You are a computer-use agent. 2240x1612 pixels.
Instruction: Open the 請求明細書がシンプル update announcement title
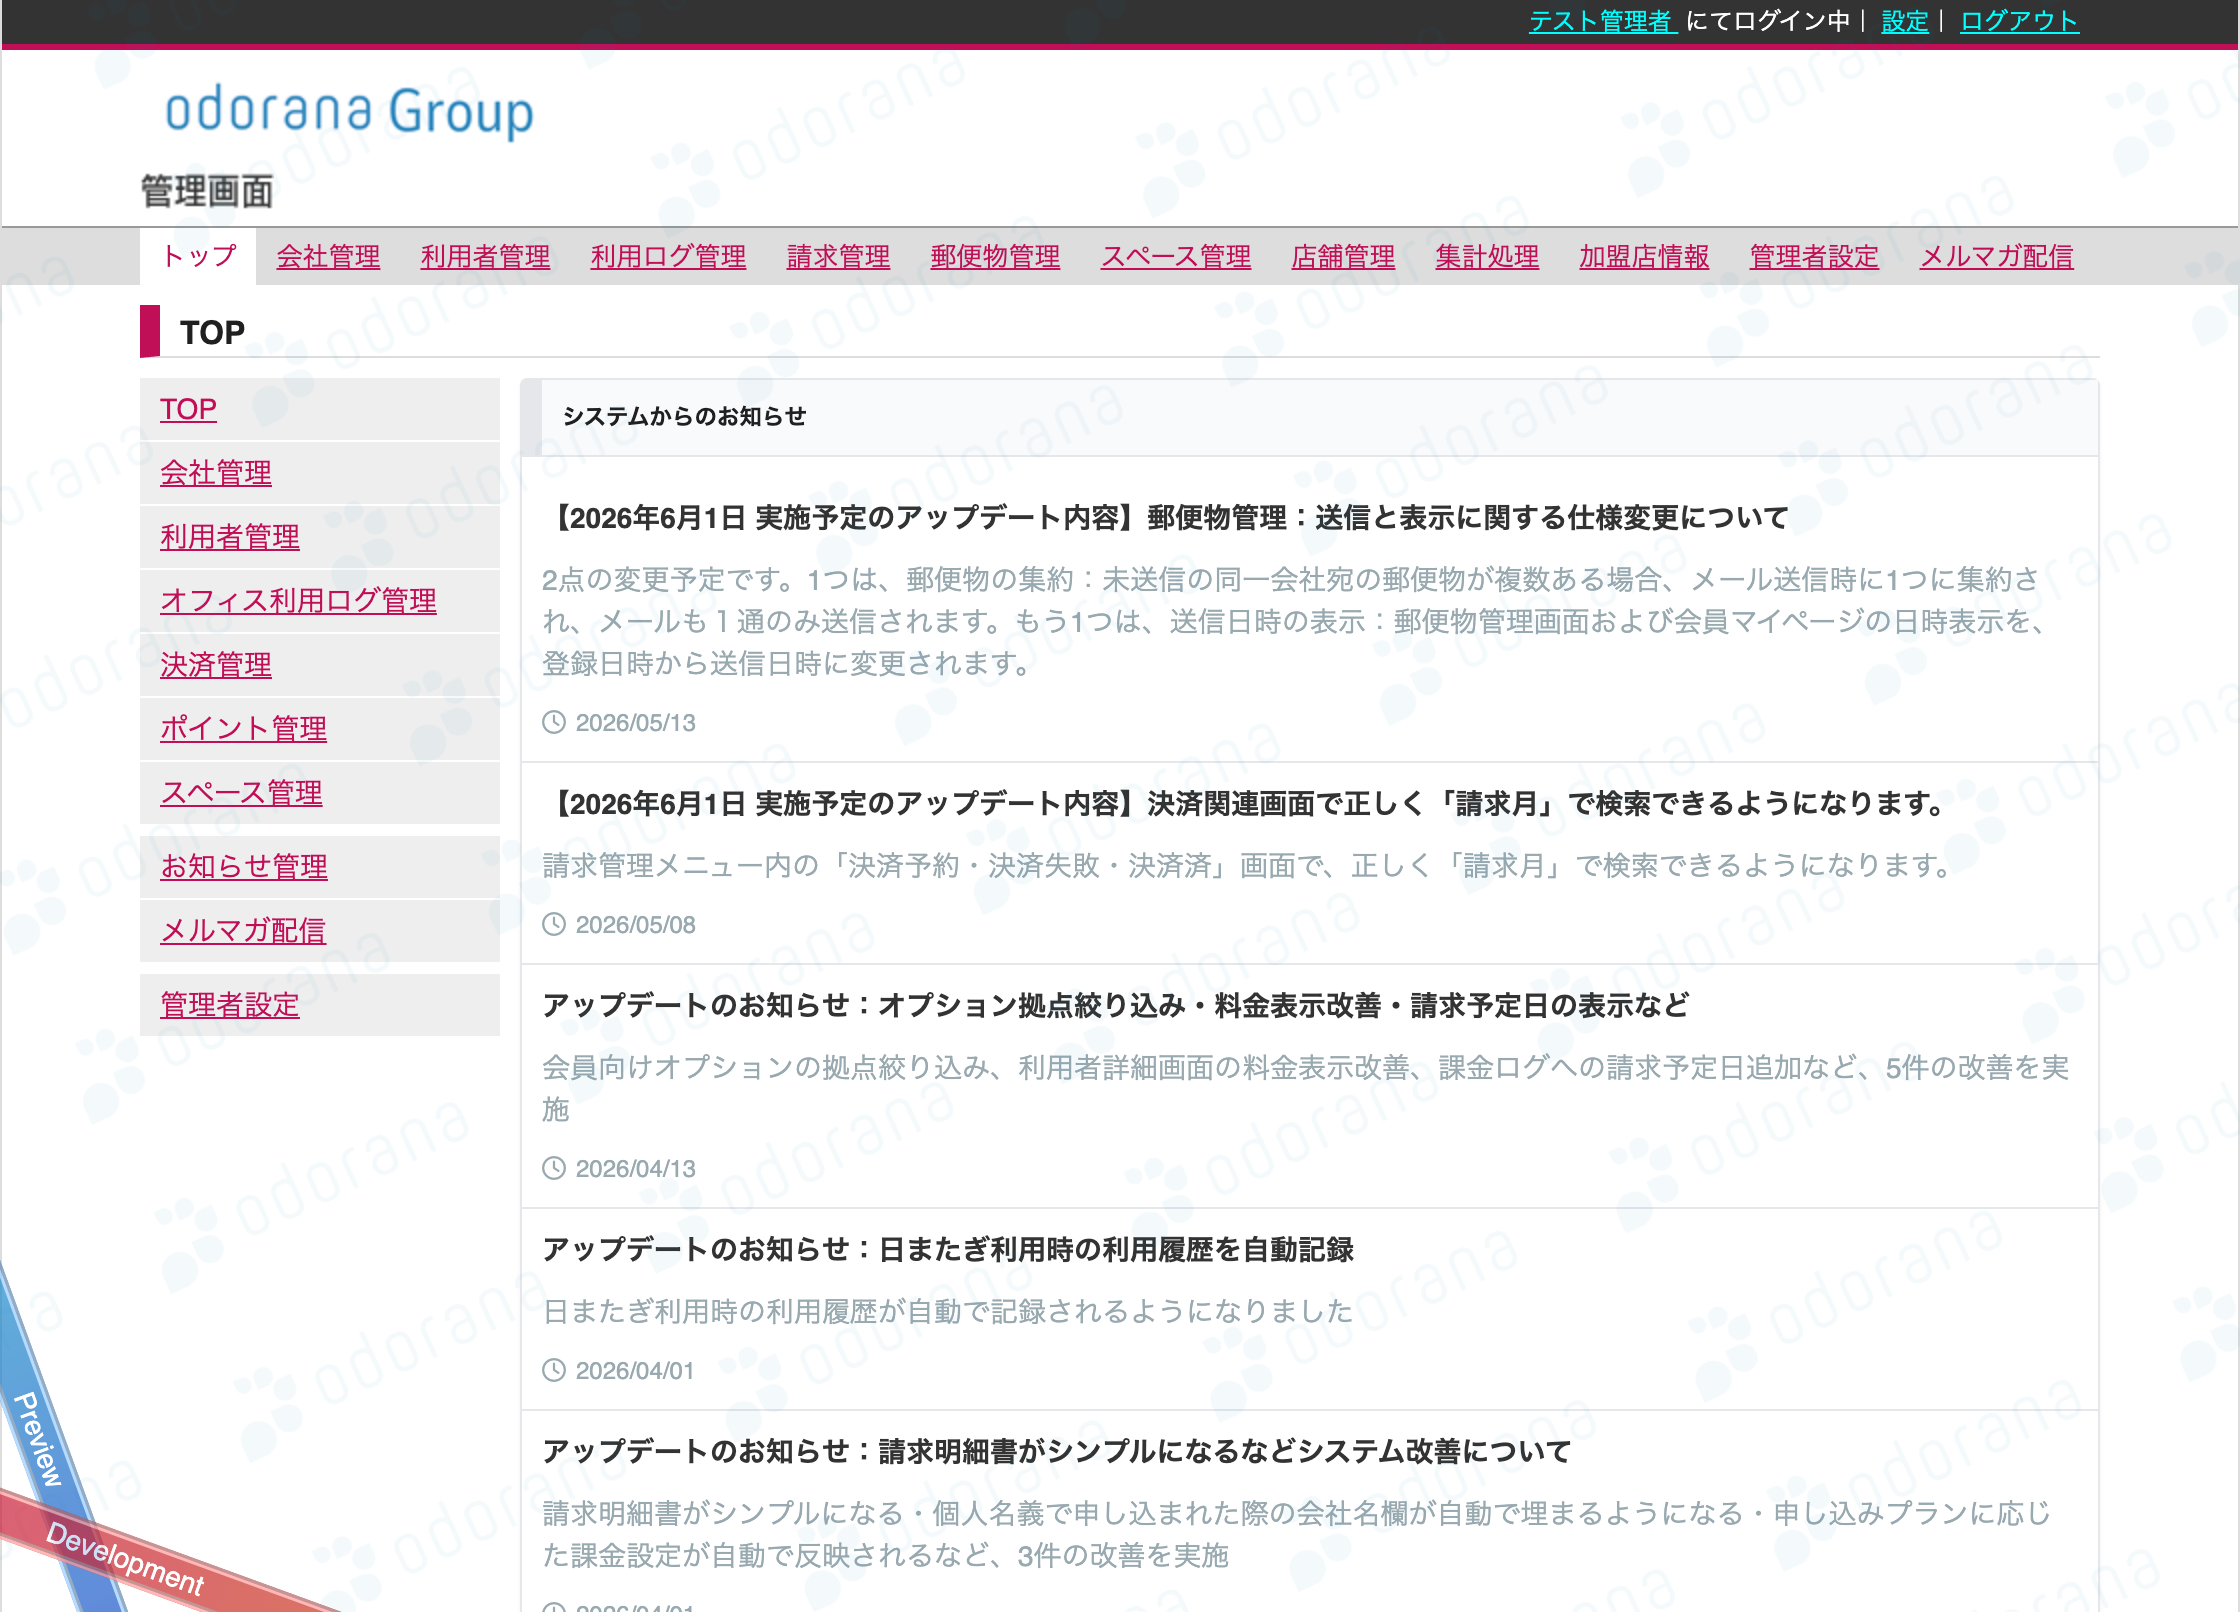(1056, 1452)
